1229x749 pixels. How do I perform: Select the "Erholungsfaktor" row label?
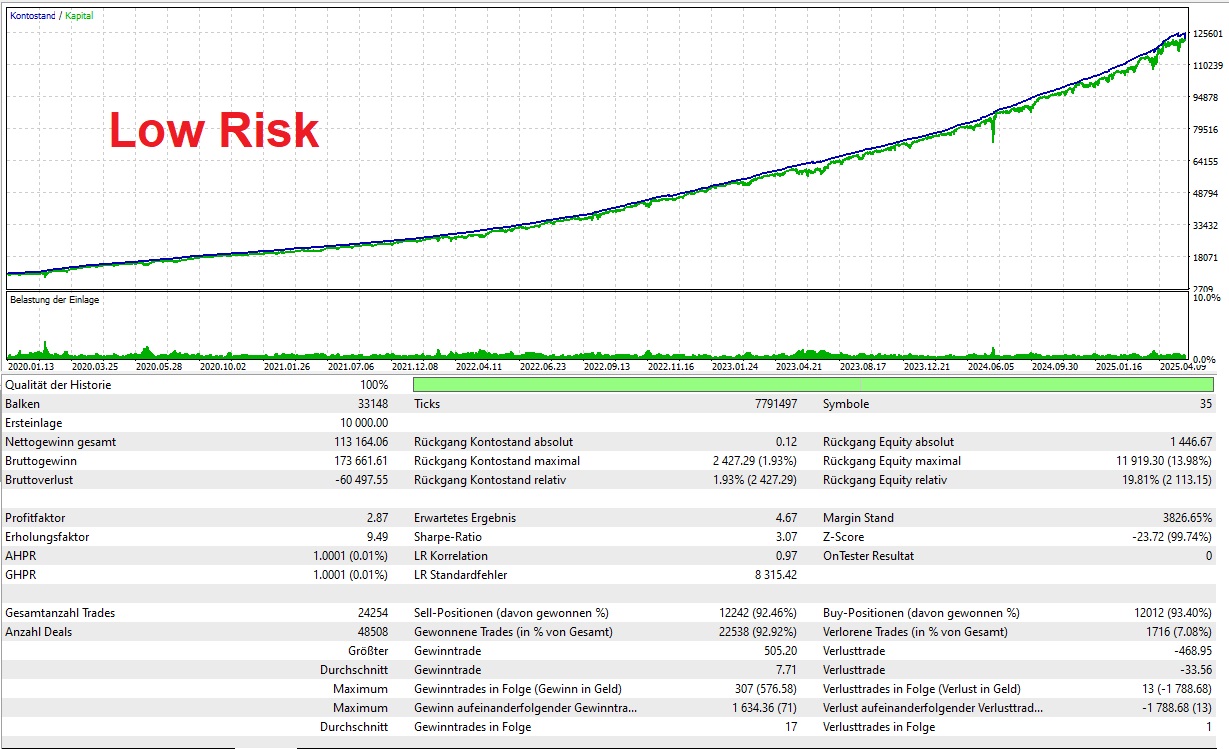point(47,537)
